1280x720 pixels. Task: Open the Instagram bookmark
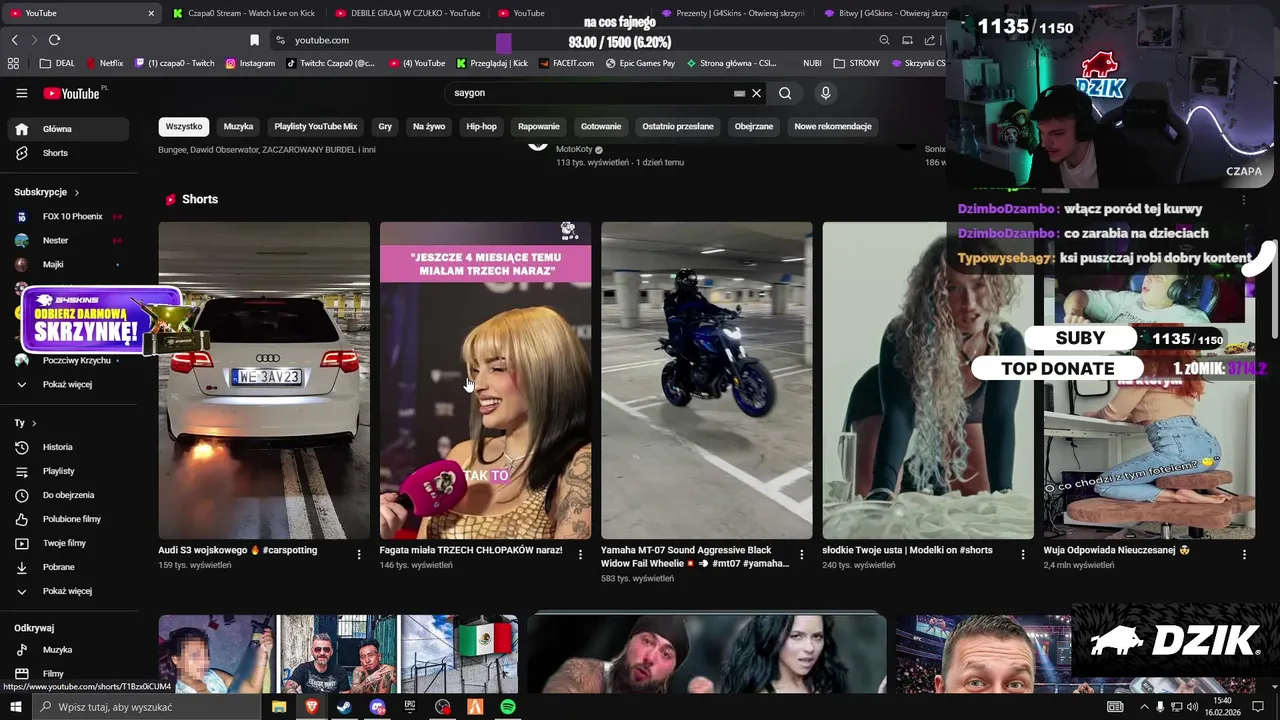(x=250, y=63)
